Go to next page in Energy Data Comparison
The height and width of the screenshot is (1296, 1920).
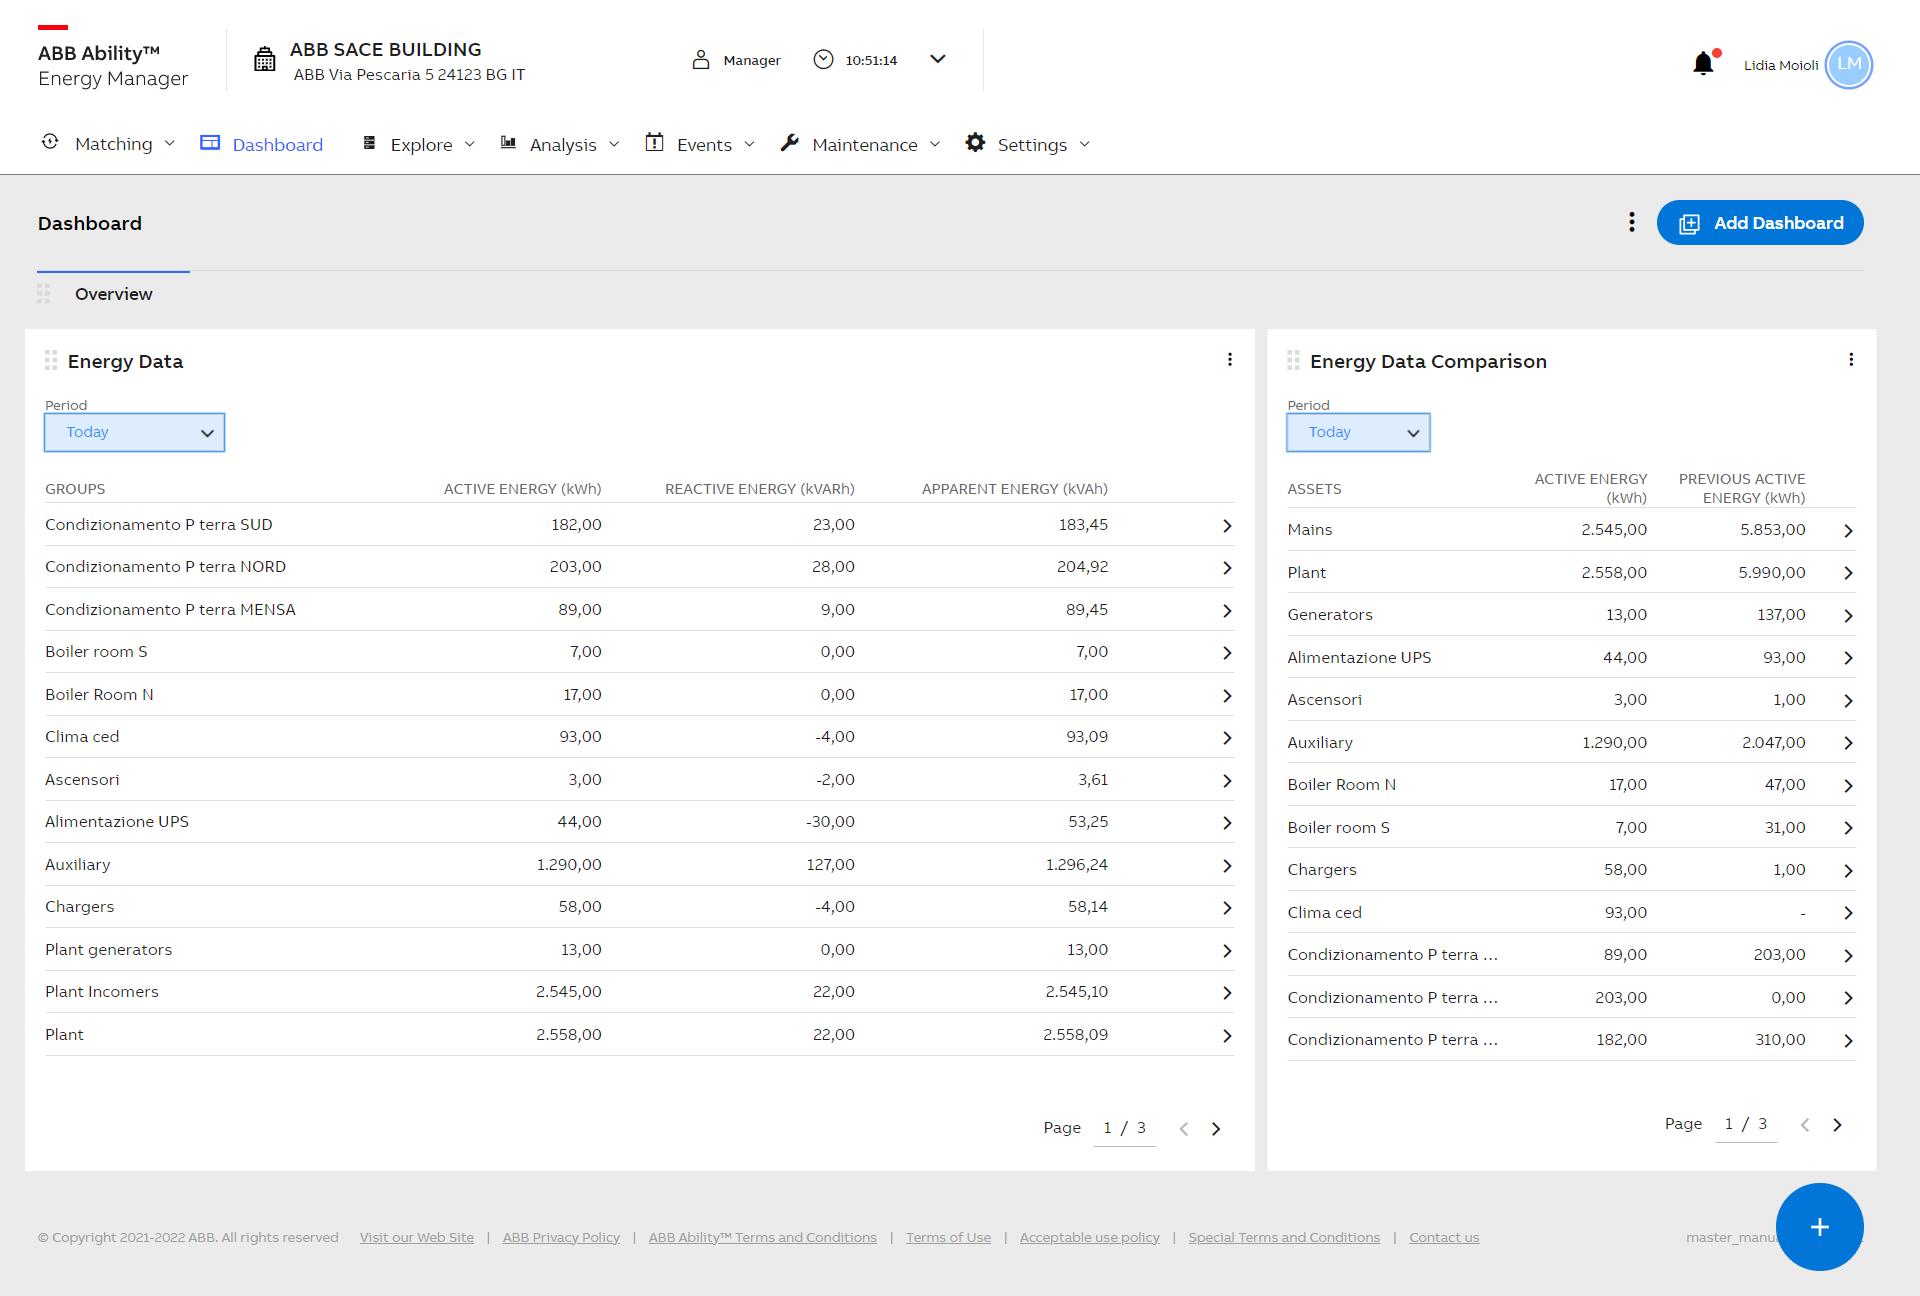coord(1837,1125)
